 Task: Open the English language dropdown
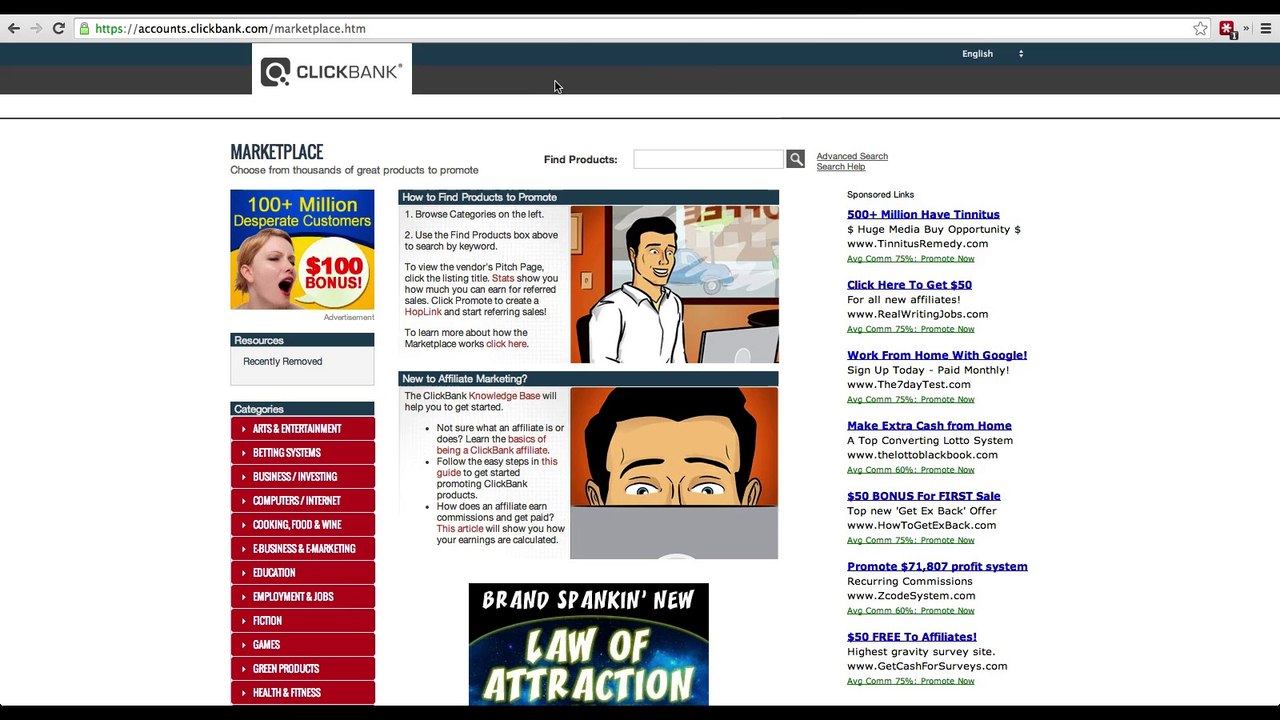tap(992, 53)
